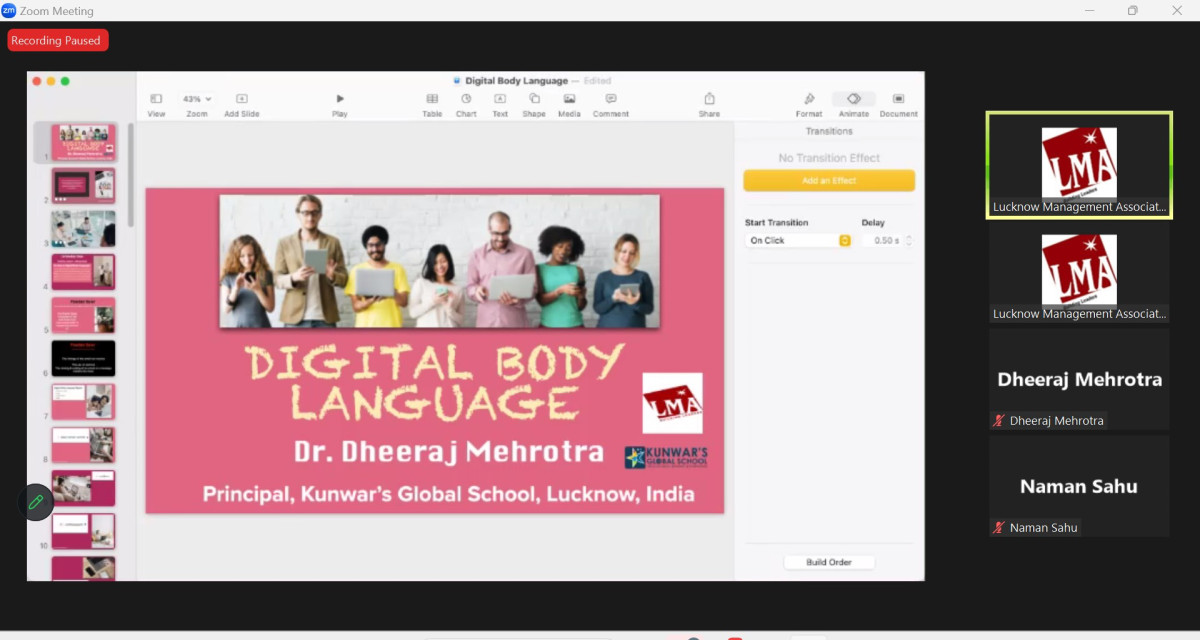Screen dimensions: 1200x640
Task: Select the Naman Sahu participant tile
Action: click(x=1079, y=486)
